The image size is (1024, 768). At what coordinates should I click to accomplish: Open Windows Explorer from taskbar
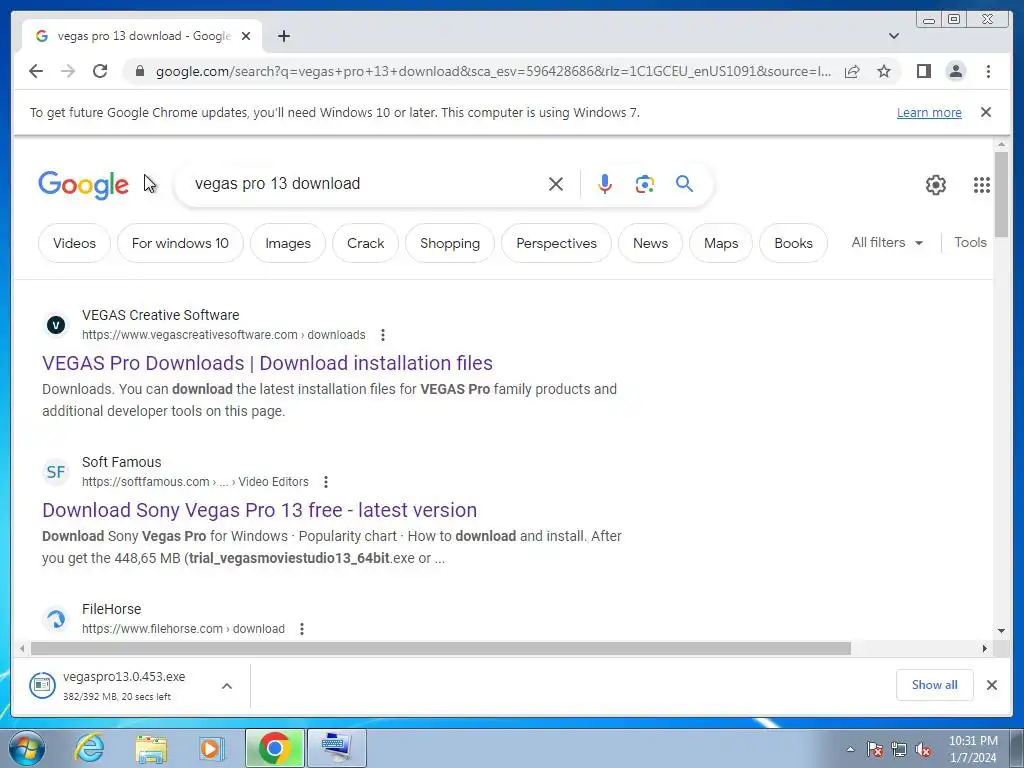click(x=151, y=748)
